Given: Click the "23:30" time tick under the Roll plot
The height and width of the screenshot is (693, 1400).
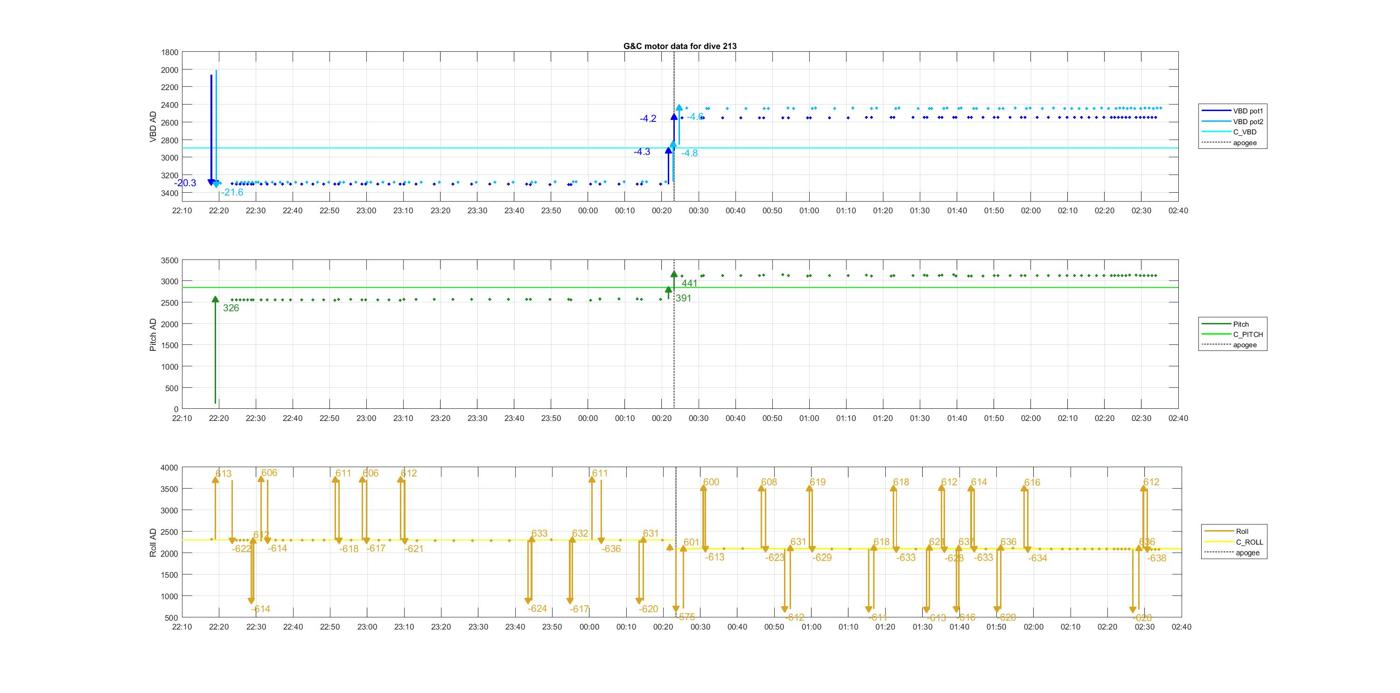Looking at the screenshot, I should pyautogui.click(x=477, y=627).
